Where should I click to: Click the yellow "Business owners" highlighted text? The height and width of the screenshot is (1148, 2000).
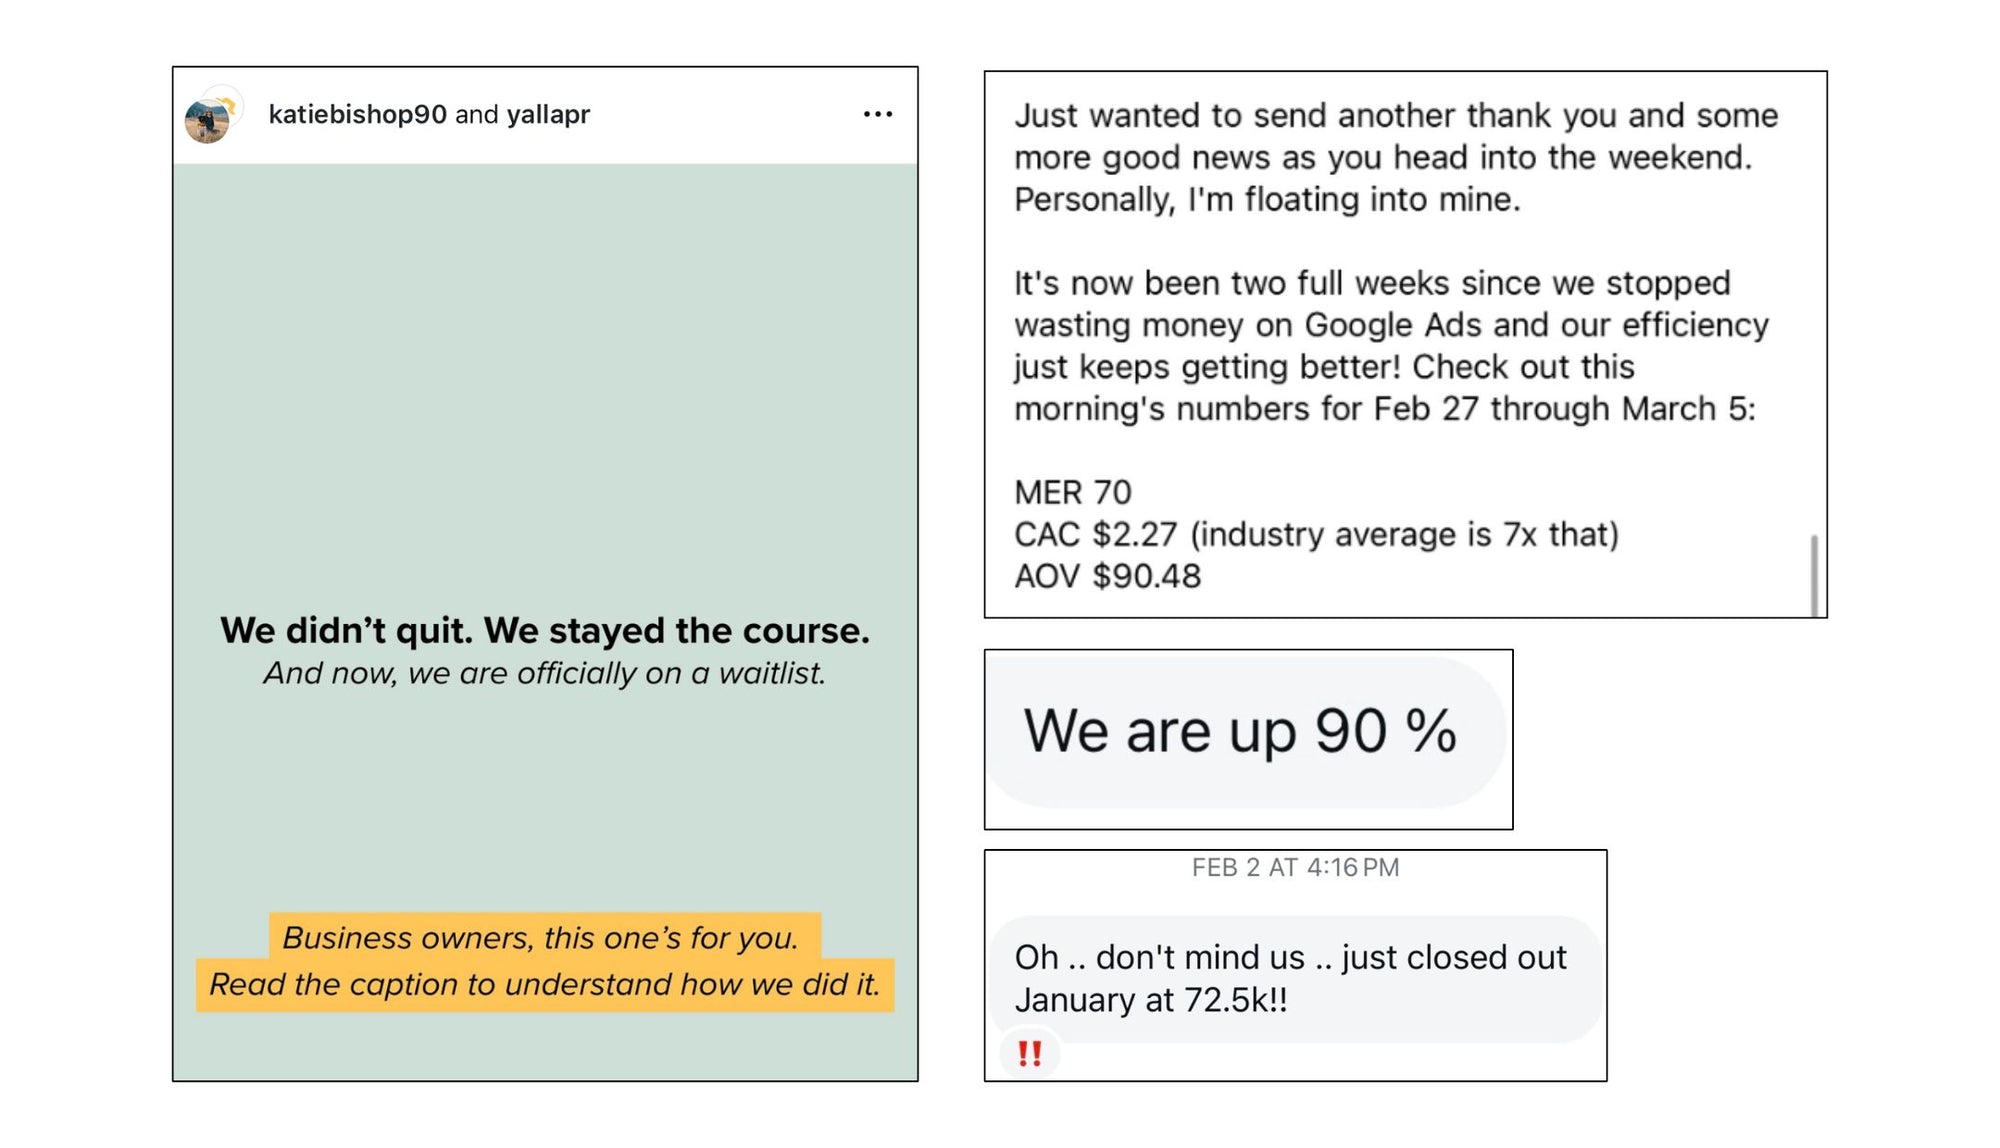pos(541,938)
